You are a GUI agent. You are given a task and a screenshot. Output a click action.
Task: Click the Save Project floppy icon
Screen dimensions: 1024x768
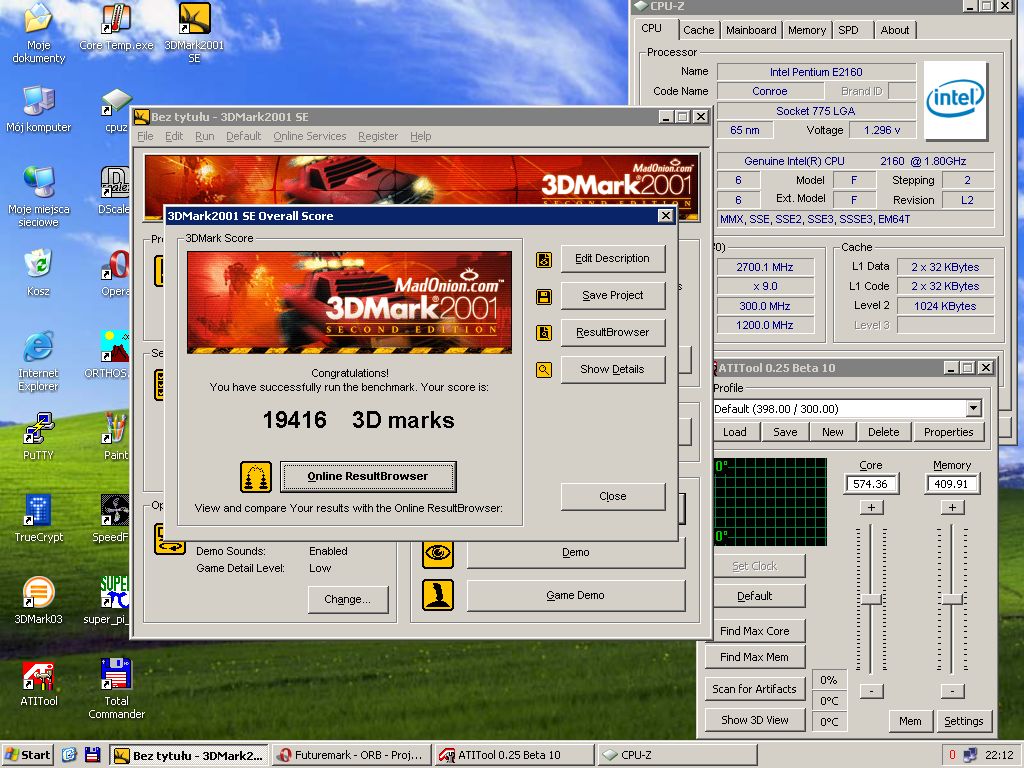point(544,296)
